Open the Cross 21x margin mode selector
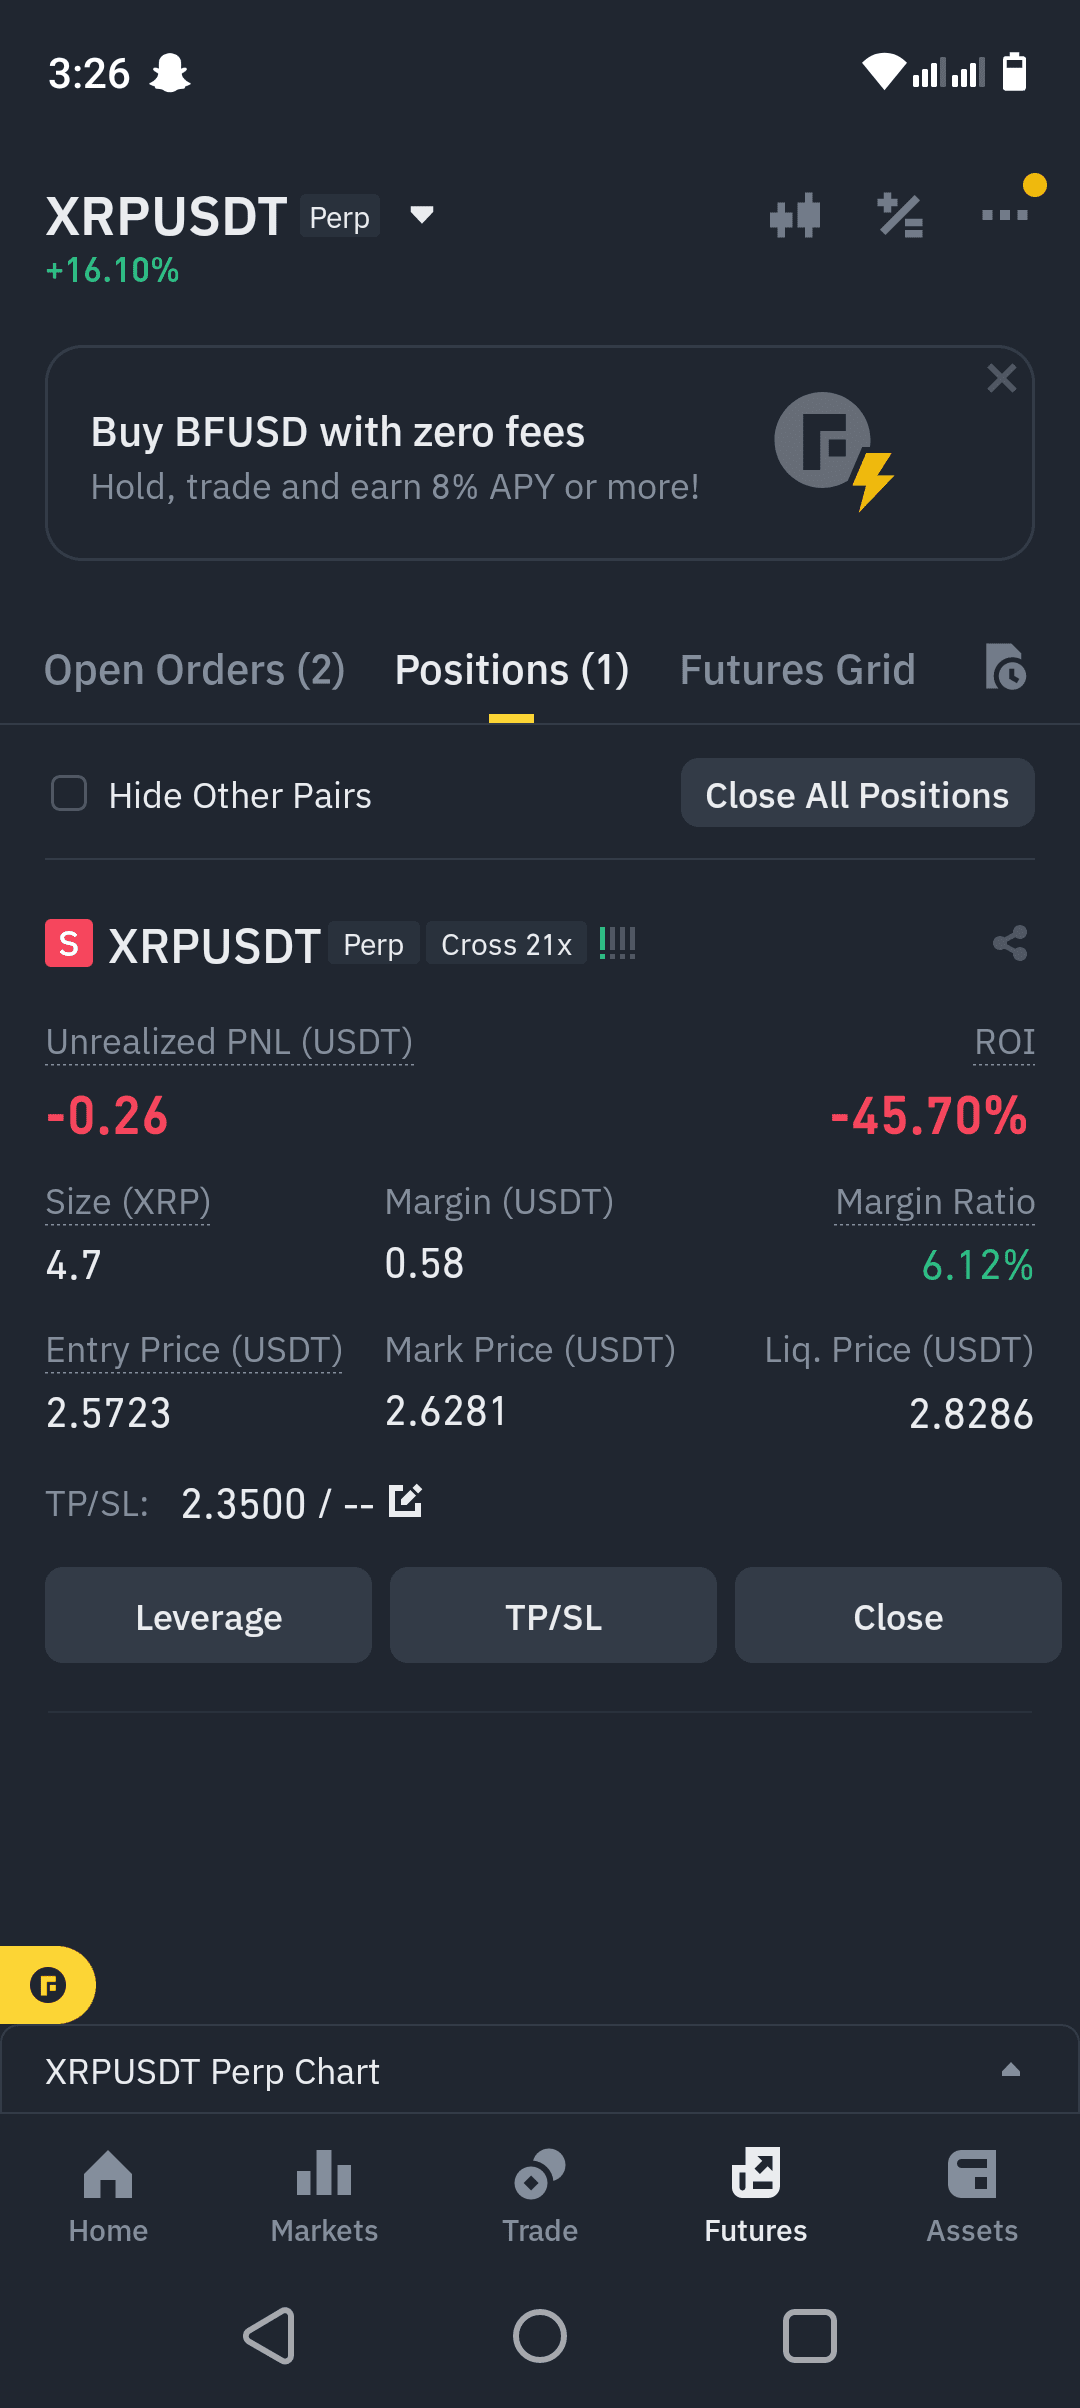 click(506, 944)
